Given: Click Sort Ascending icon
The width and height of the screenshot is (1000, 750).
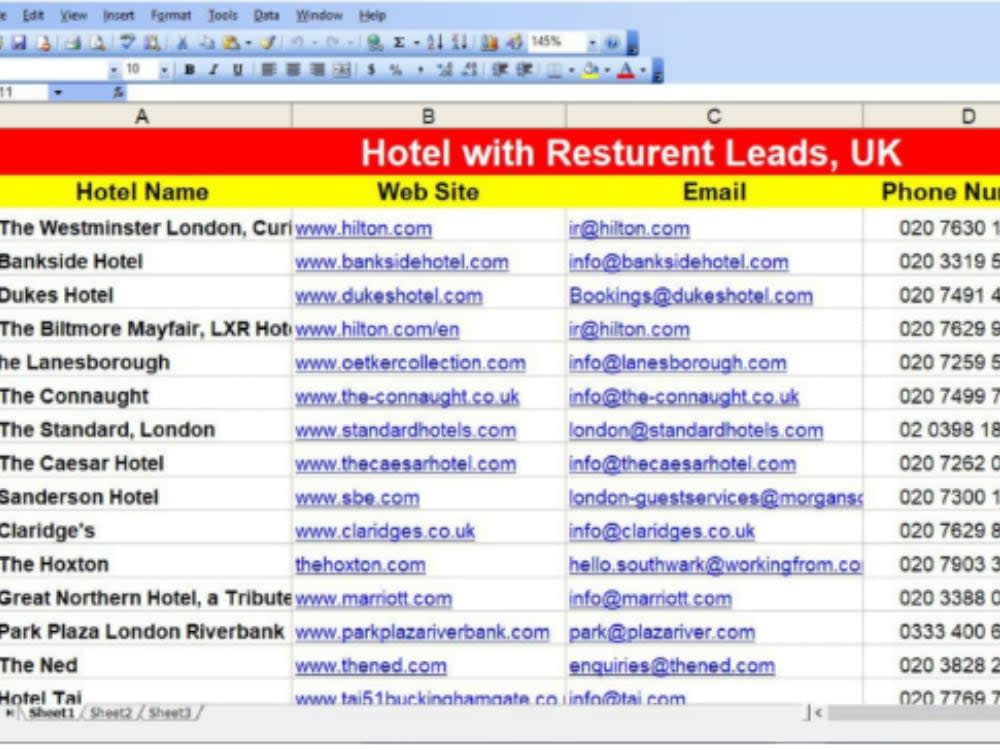Looking at the screenshot, I should pyautogui.click(x=436, y=43).
